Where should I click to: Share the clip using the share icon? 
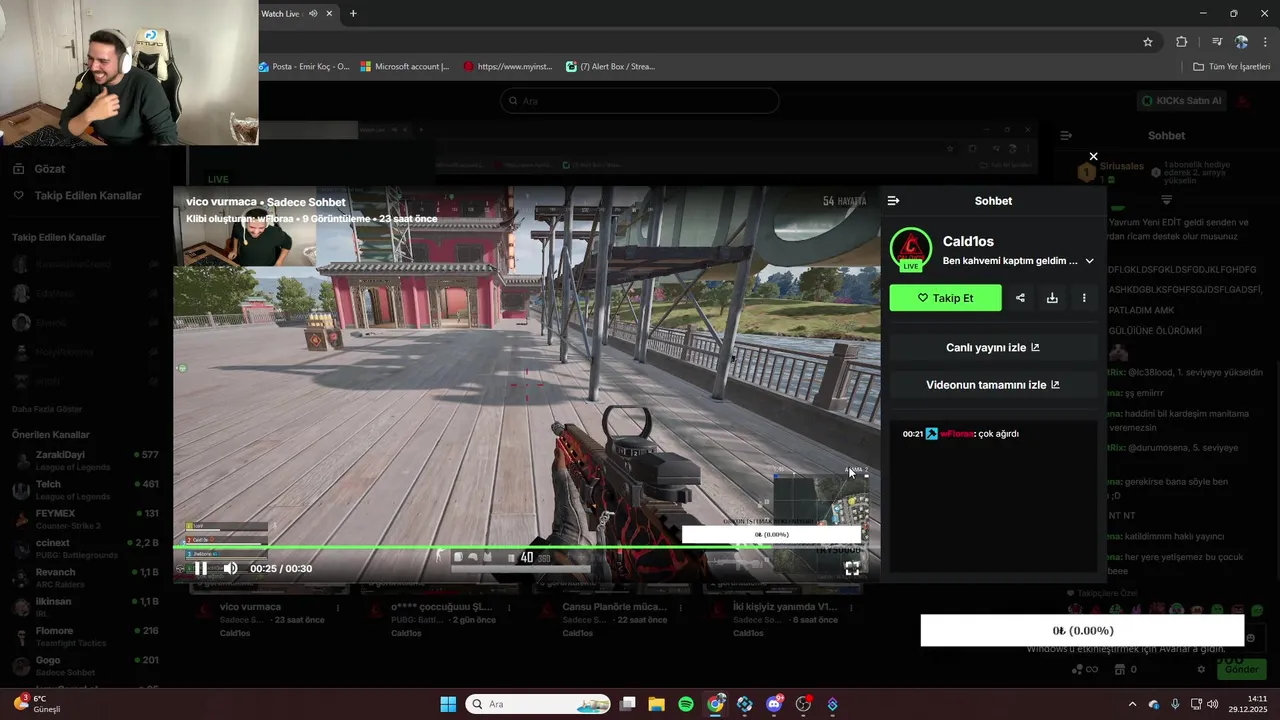click(1020, 298)
